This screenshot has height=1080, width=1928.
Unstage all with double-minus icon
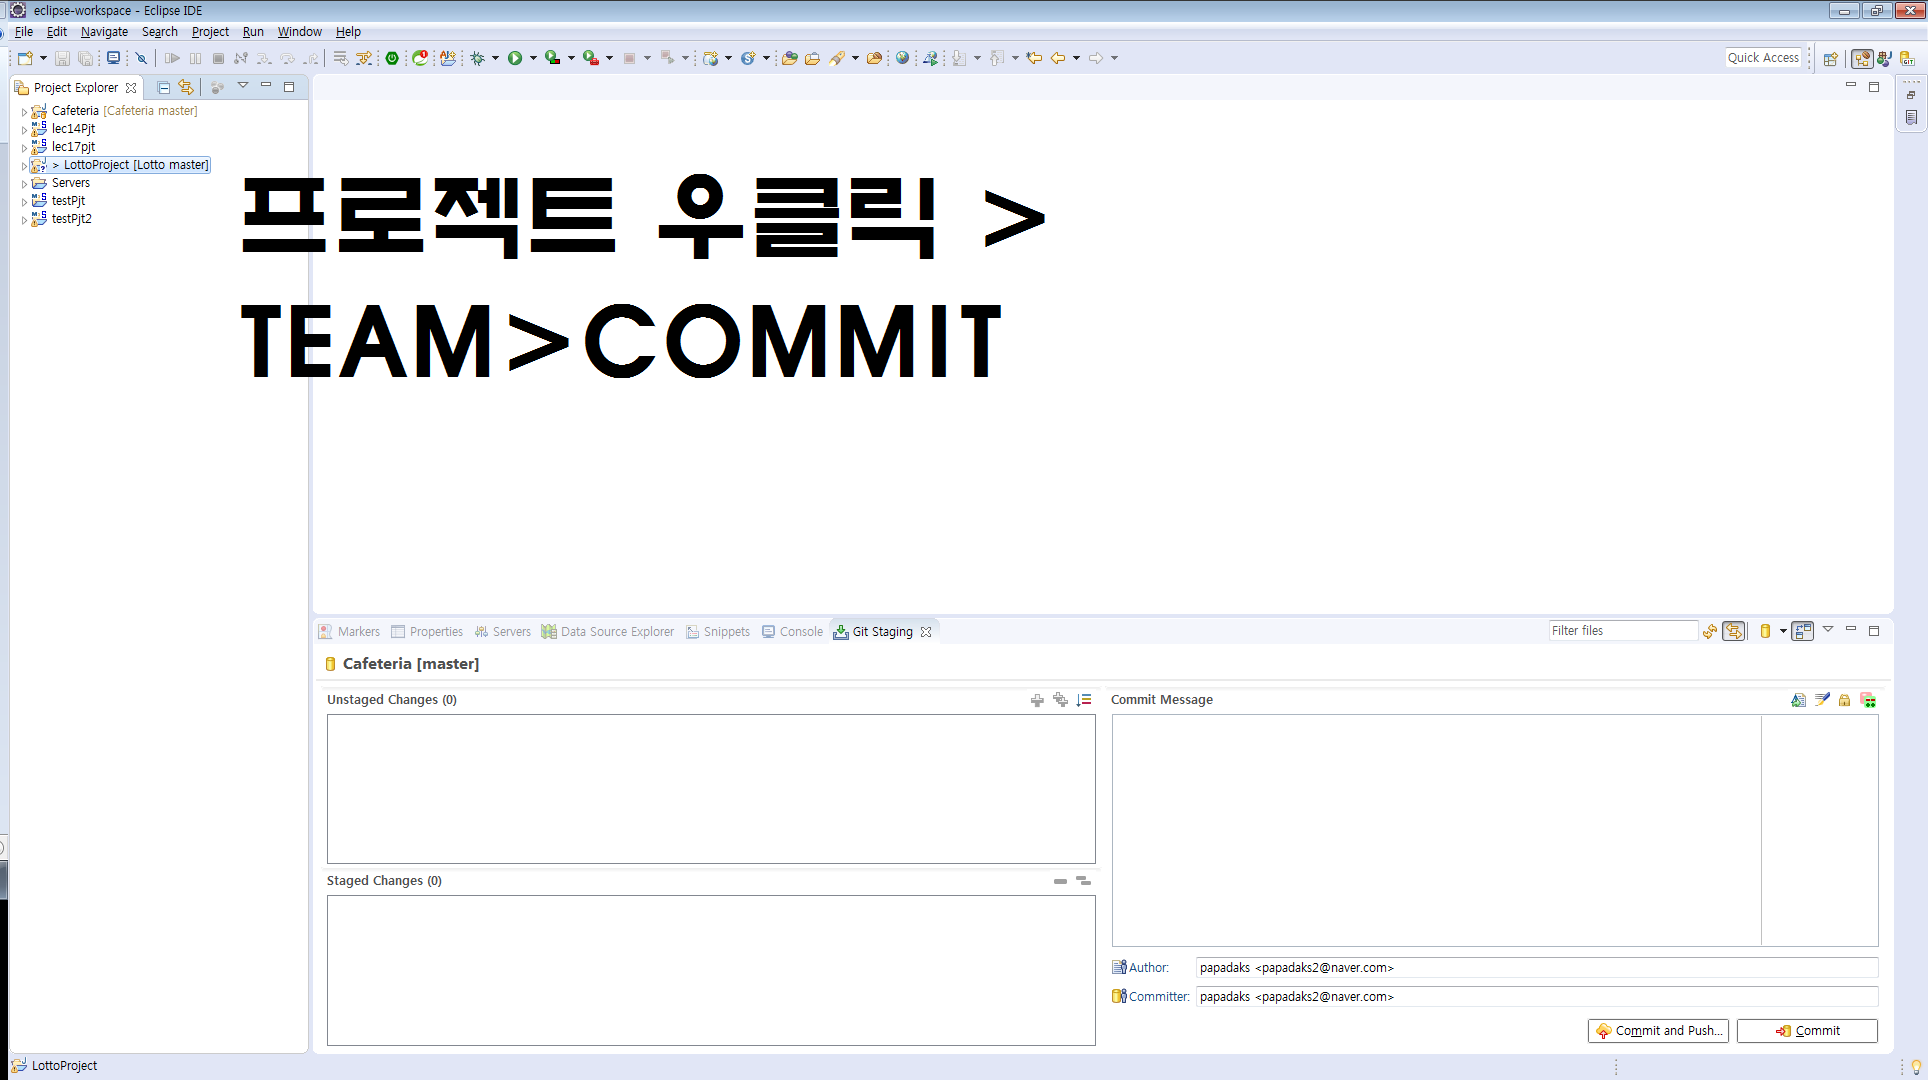click(x=1083, y=881)
